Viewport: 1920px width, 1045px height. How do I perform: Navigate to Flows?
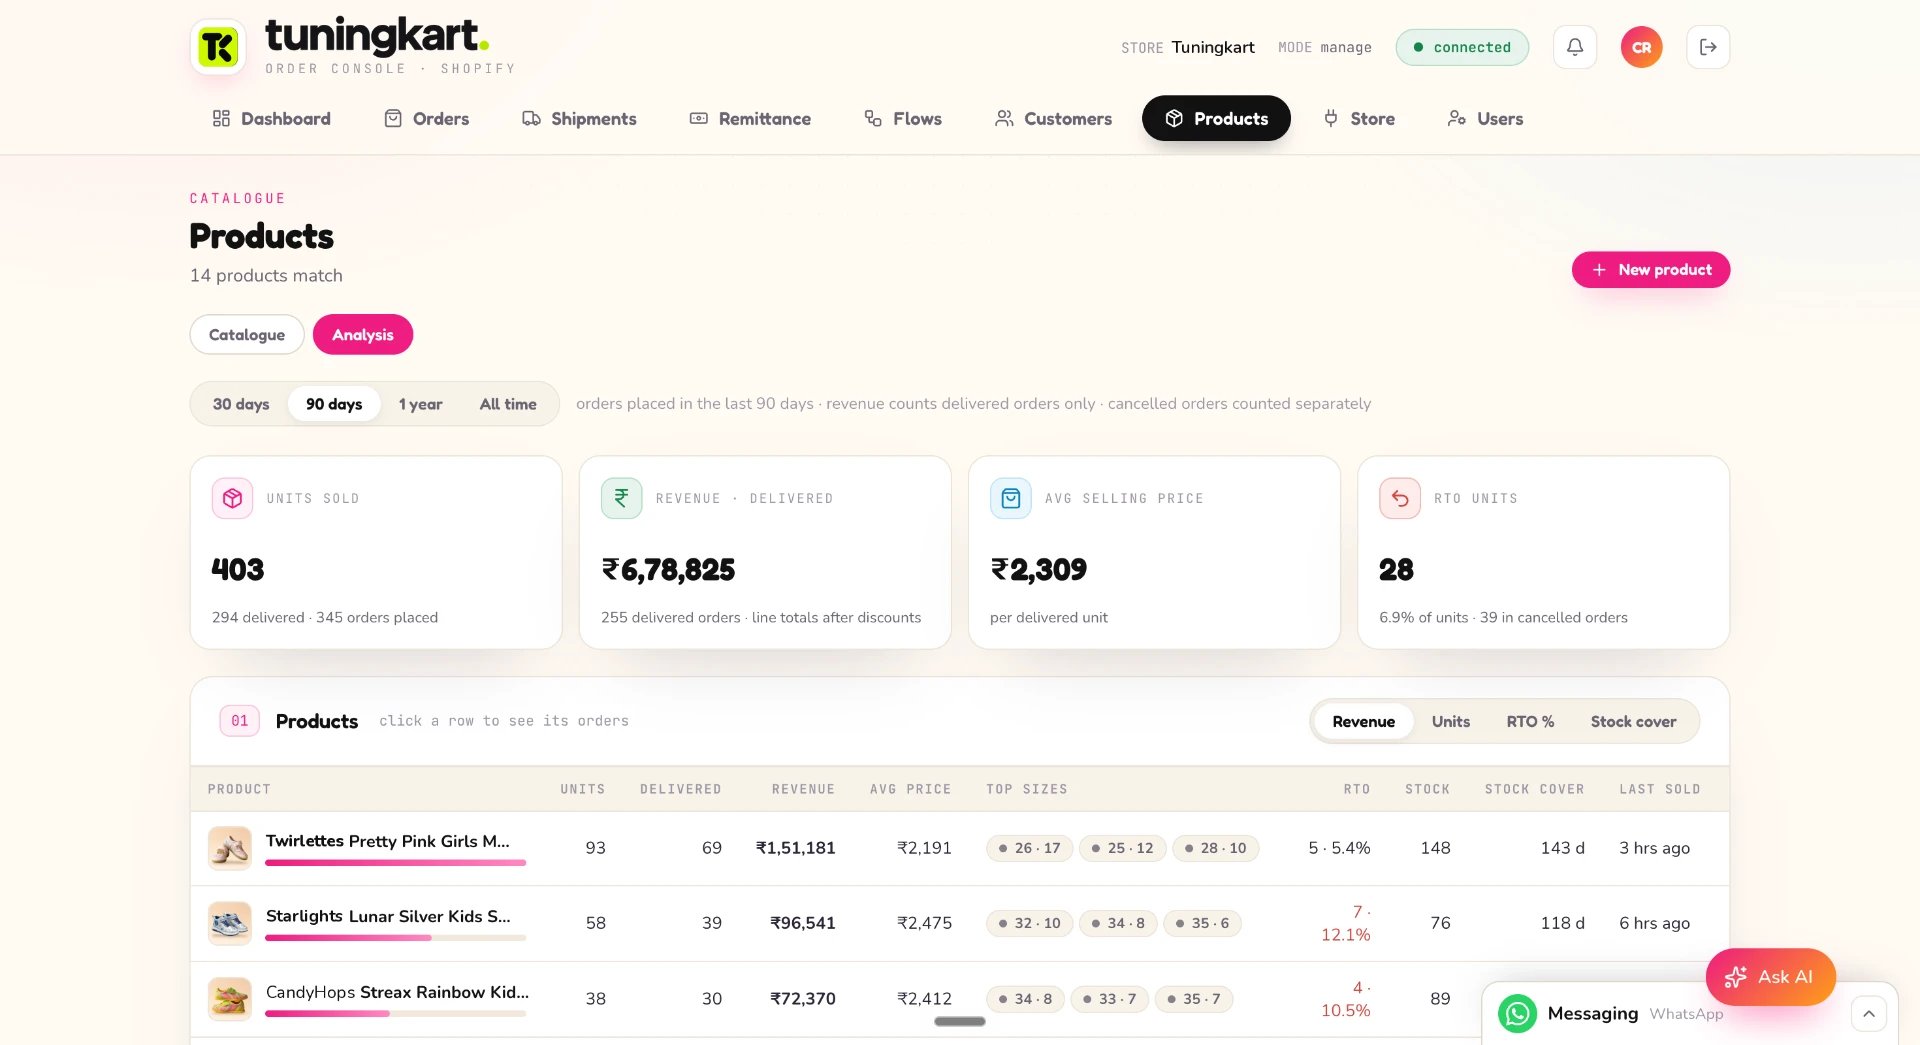pos(903,118)
